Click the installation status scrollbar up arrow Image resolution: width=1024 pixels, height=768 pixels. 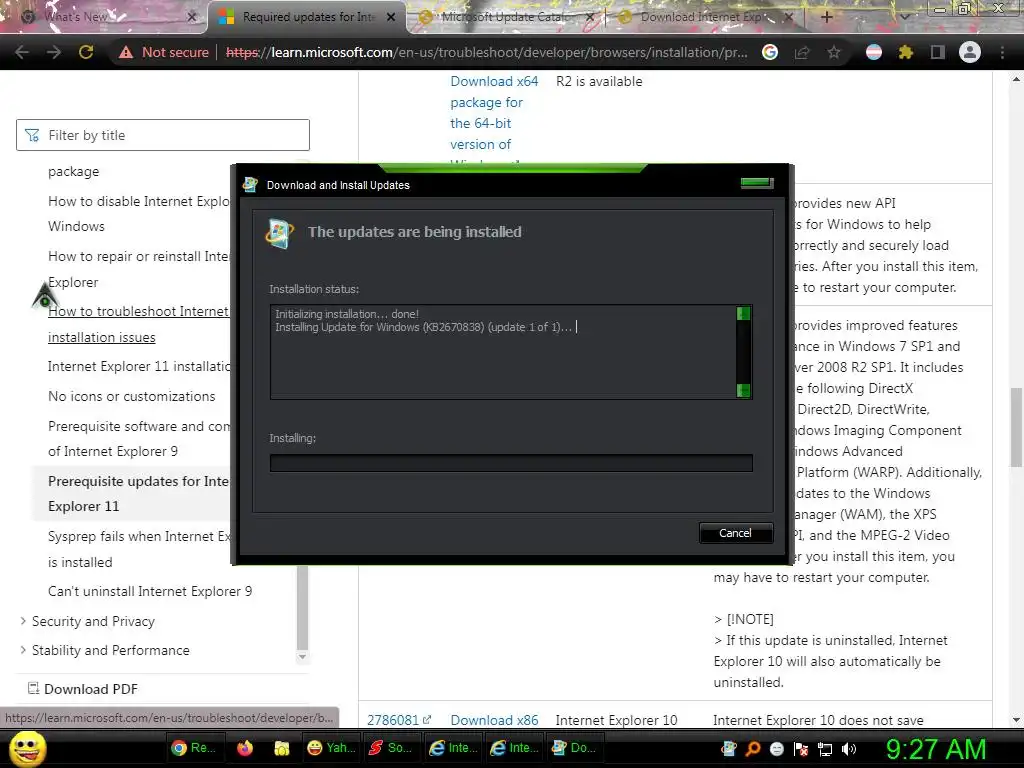[x=743, y=313]
